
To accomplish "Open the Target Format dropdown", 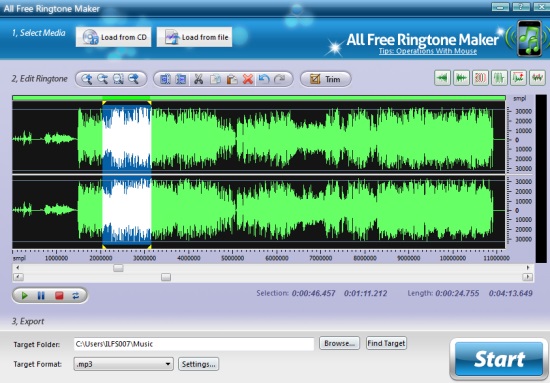I will click(x=123, y=364).
